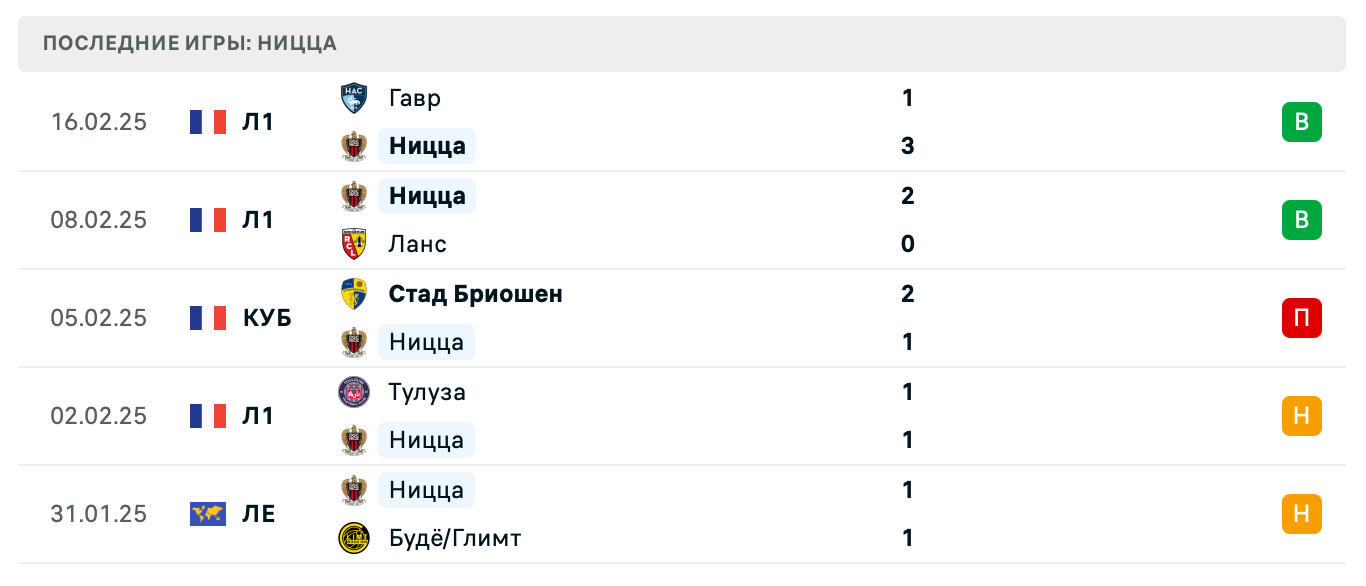Image resolution: width=1366 pixels, height=586 pixels.
Task: Click the Будё/Глимт club crest icon
Action: point(354,538)
